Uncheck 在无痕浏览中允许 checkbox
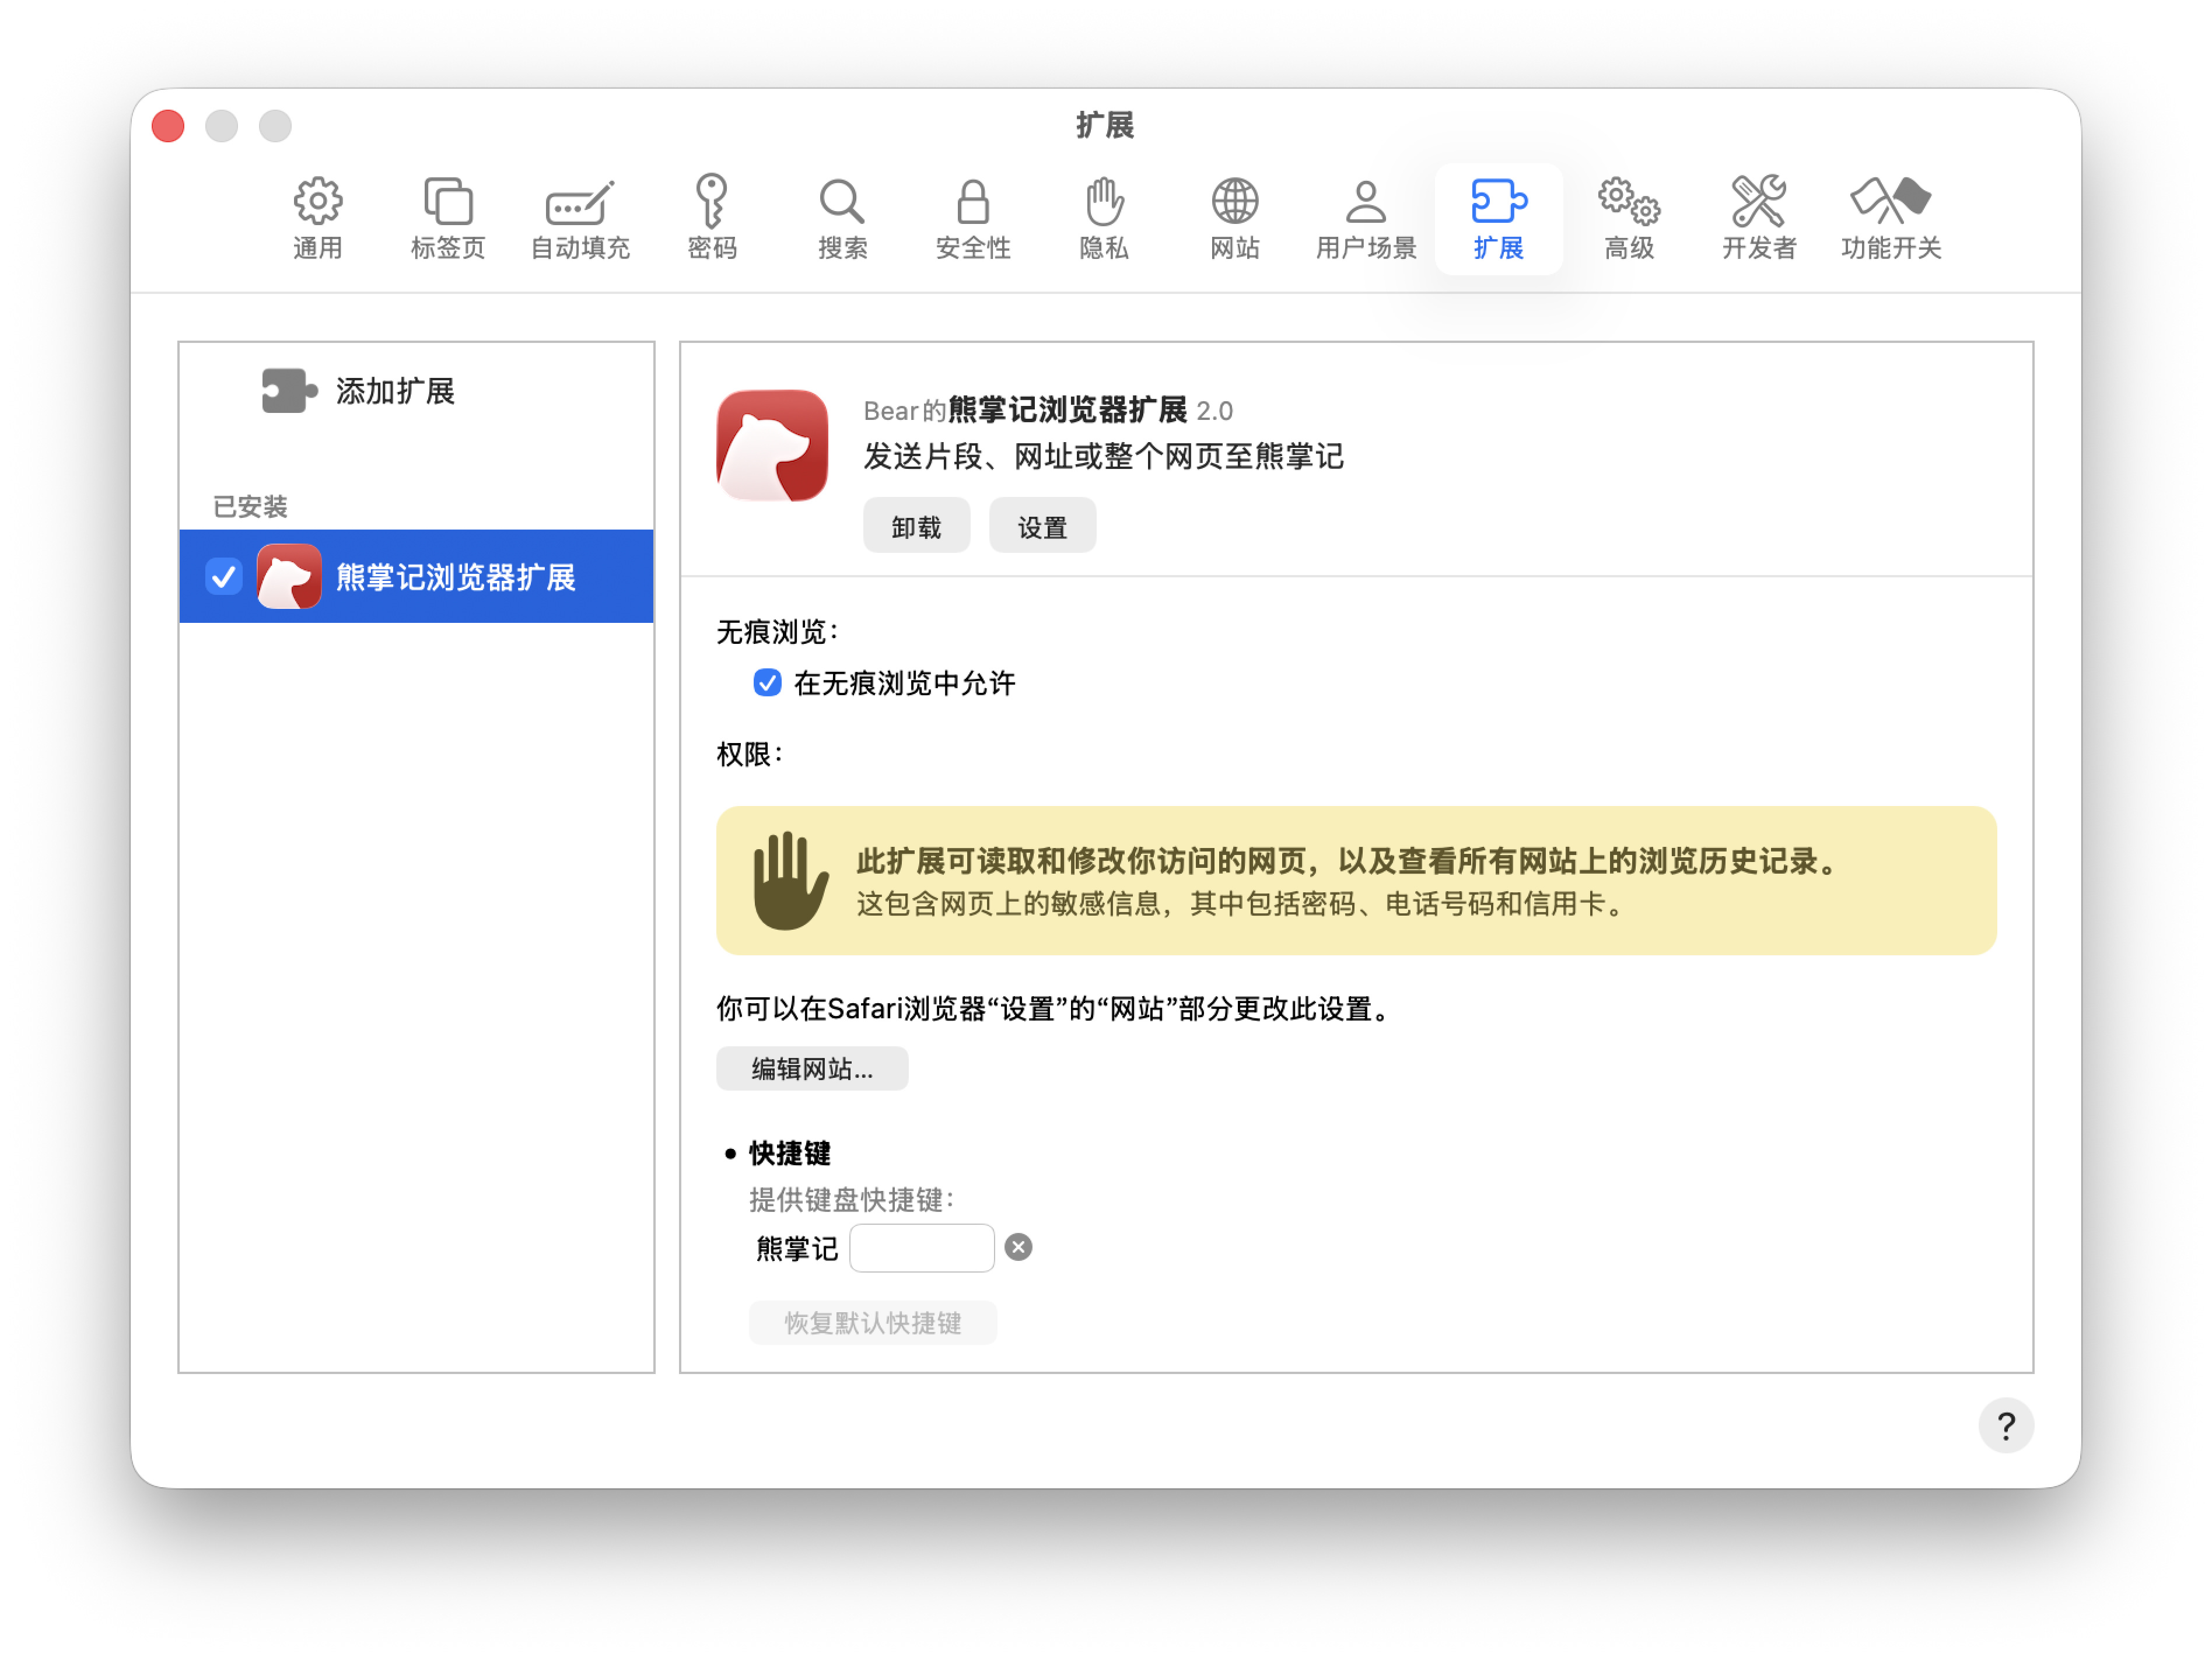This screenshot has height=1661, width=2212. 767,683
